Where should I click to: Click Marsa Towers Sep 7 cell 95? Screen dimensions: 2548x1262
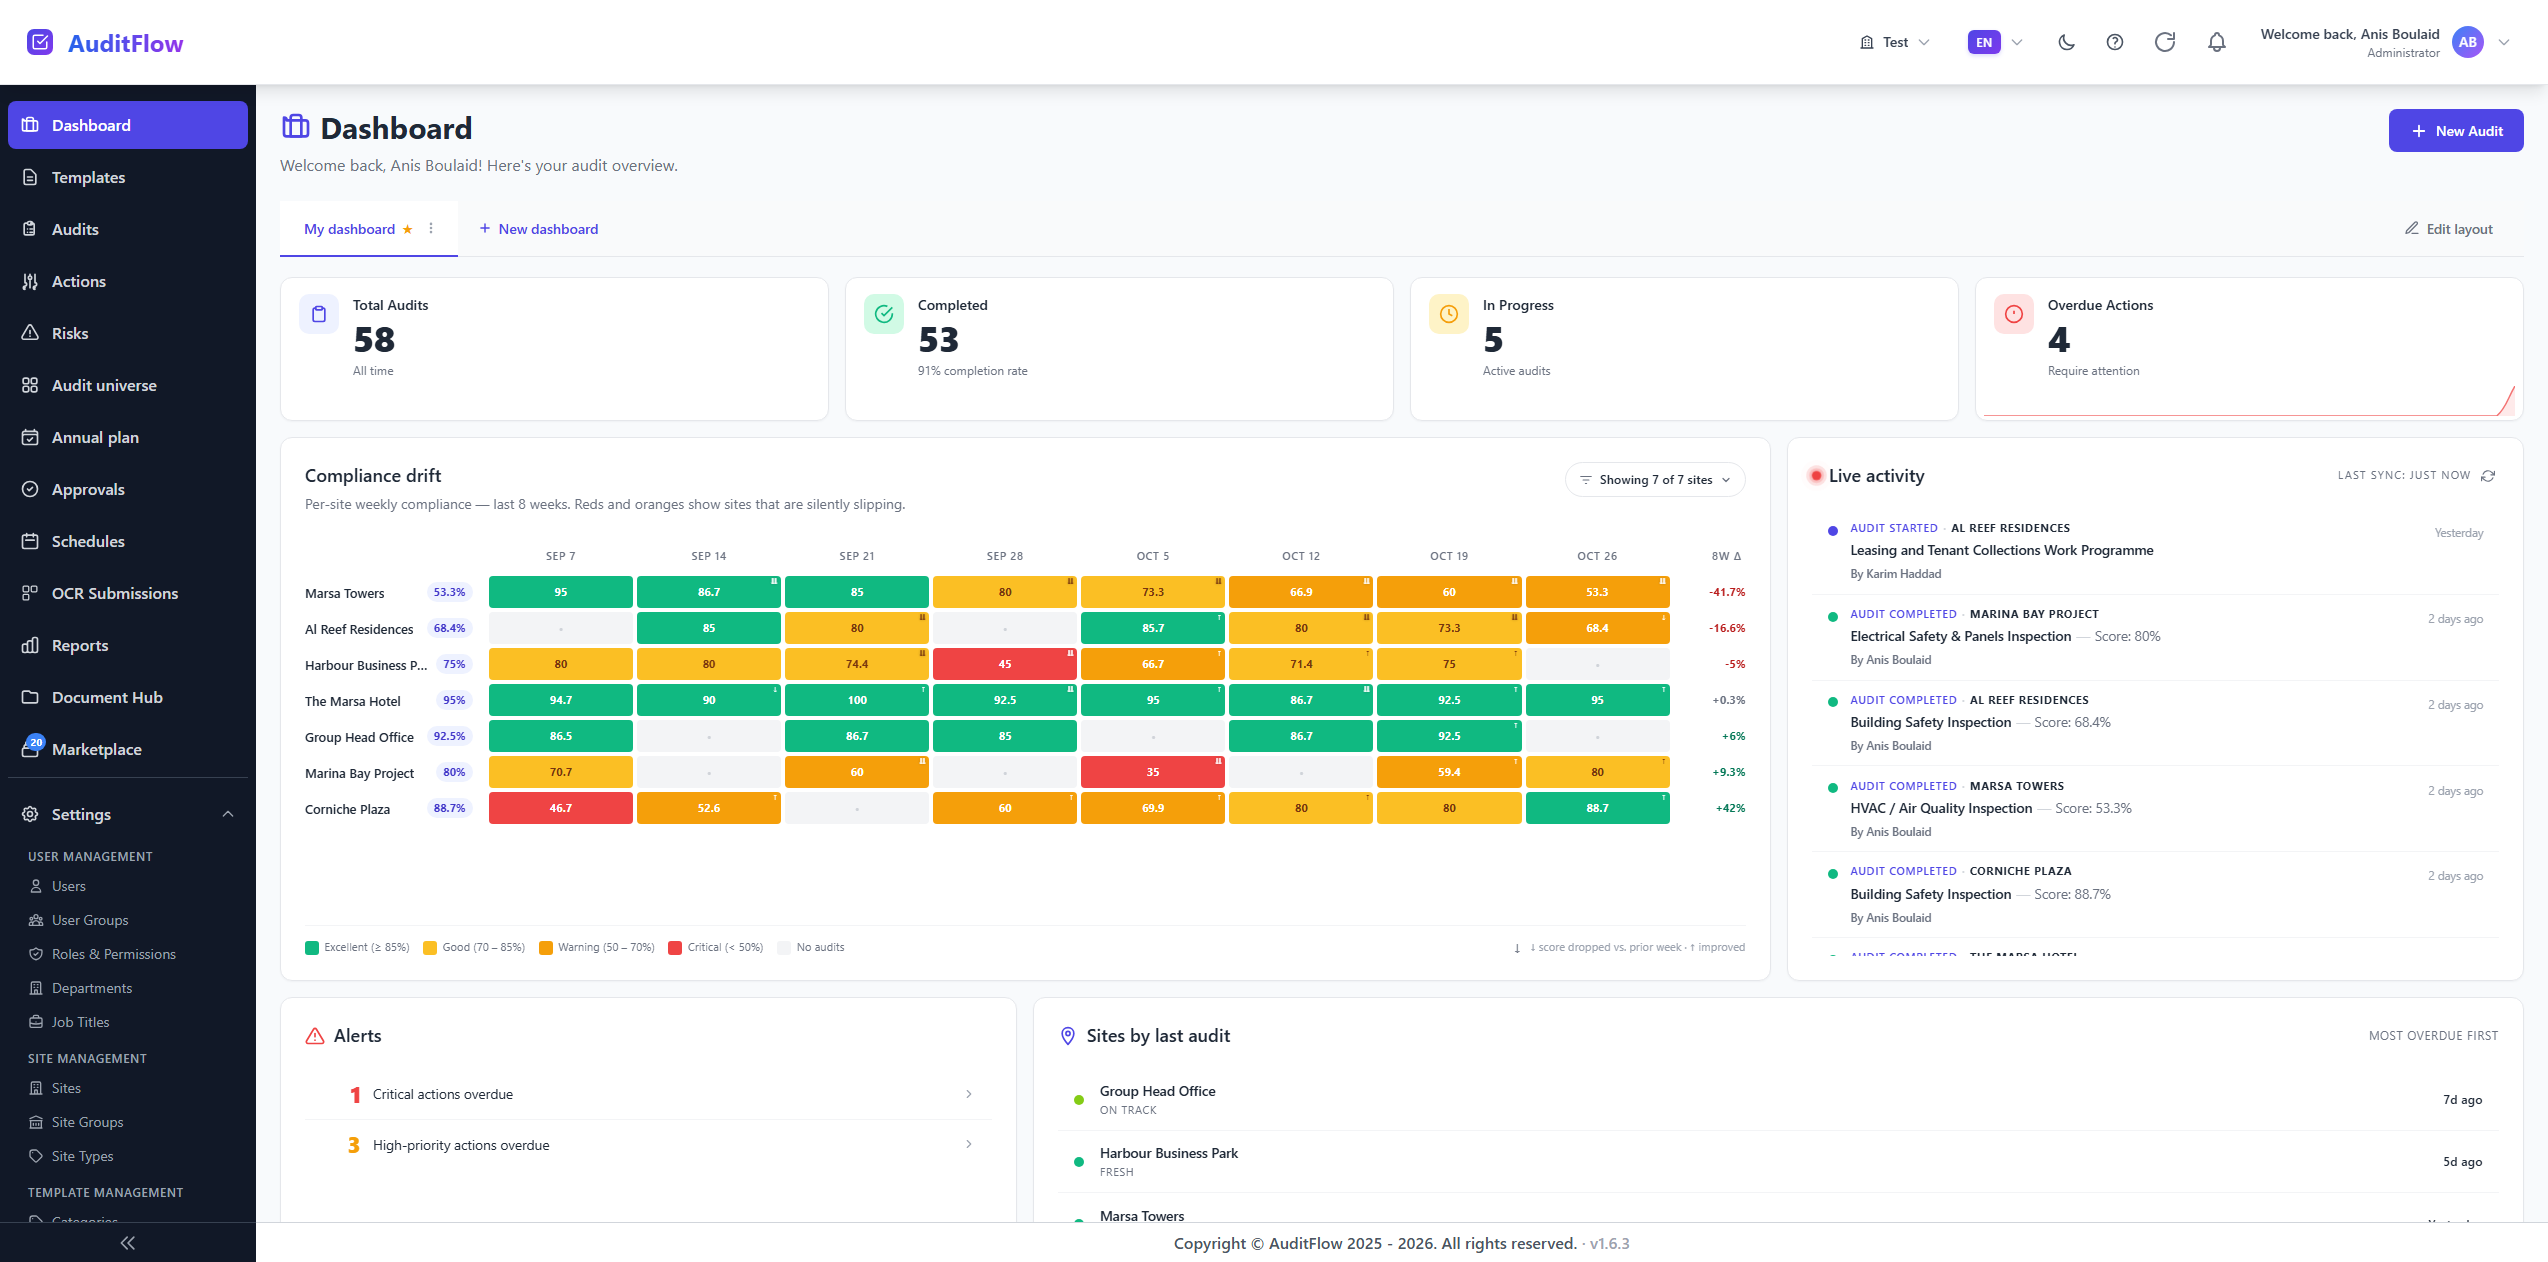coord(561,592)
